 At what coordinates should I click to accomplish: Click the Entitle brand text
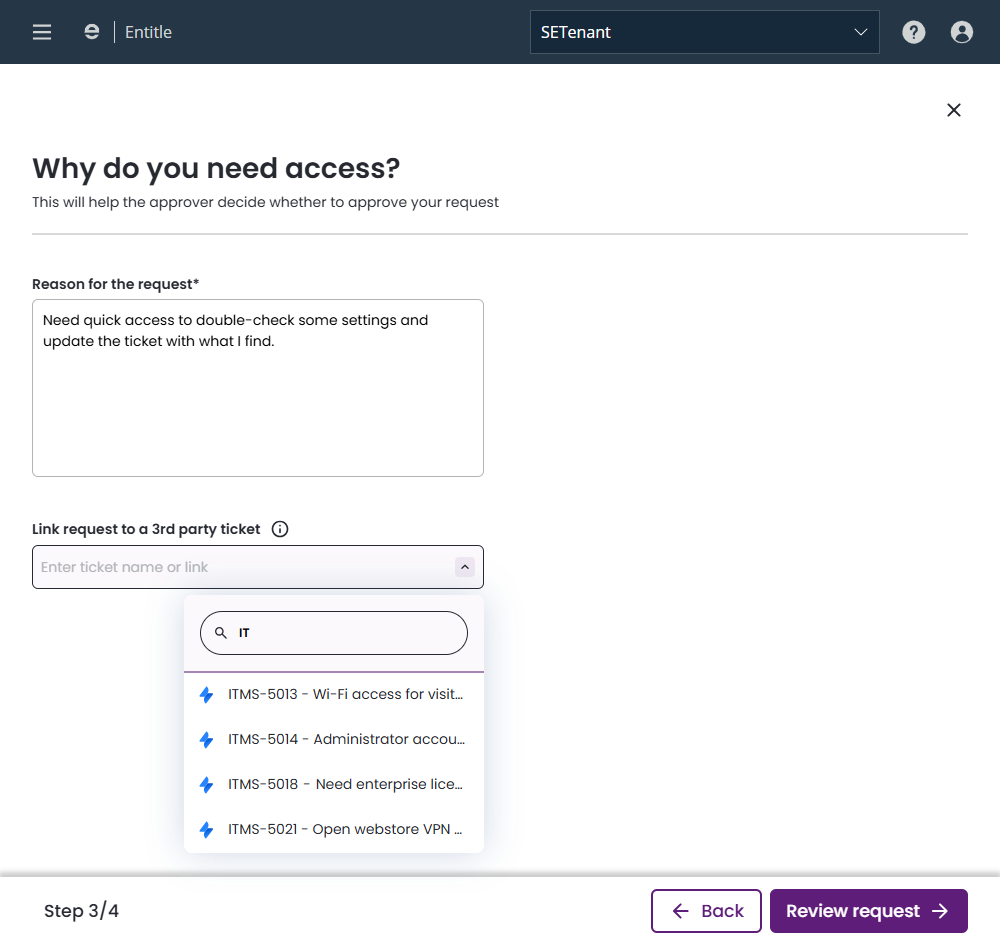[x=149, y=32]
